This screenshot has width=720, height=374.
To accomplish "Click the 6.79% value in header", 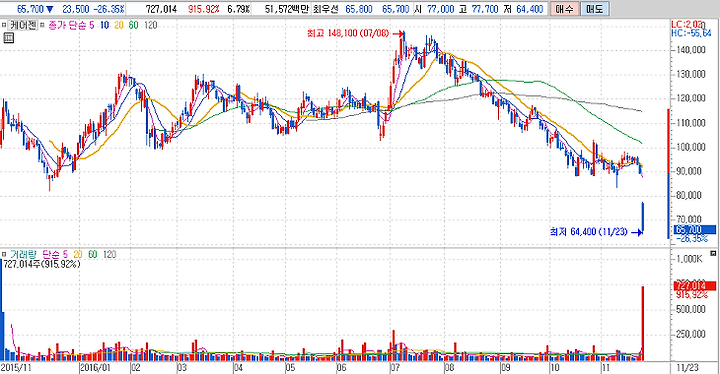I will click(x=239, y=9).
